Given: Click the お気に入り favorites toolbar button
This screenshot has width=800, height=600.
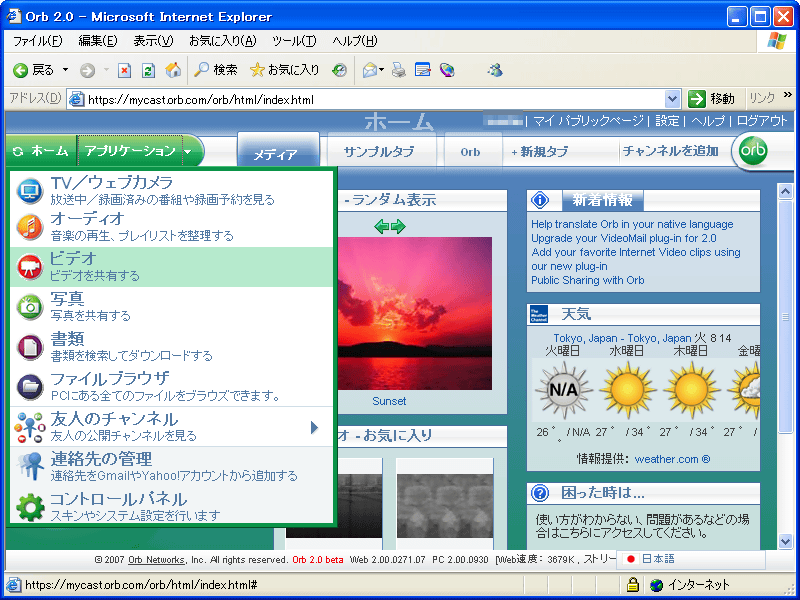Looking at the screenshot, I should click(x=285, y=70).
